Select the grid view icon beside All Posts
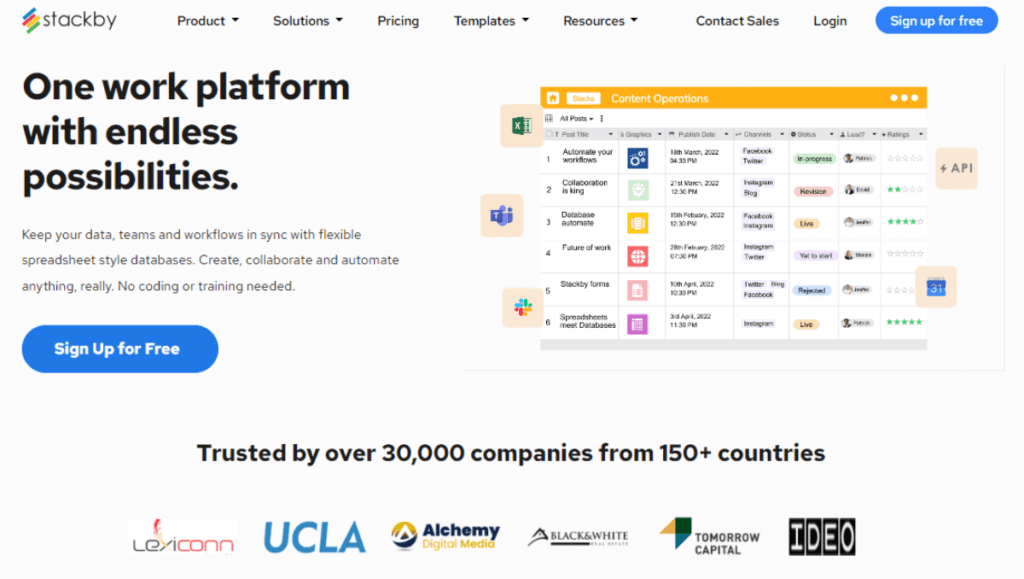Viewport: 1024px width, 579px height. (x=548, y=118)
